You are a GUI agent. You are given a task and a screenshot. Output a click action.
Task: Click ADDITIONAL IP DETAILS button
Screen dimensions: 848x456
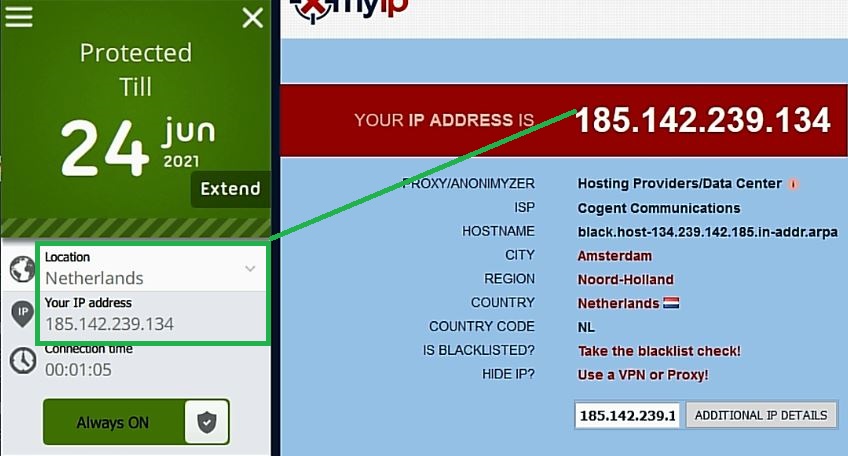point(761,415)
